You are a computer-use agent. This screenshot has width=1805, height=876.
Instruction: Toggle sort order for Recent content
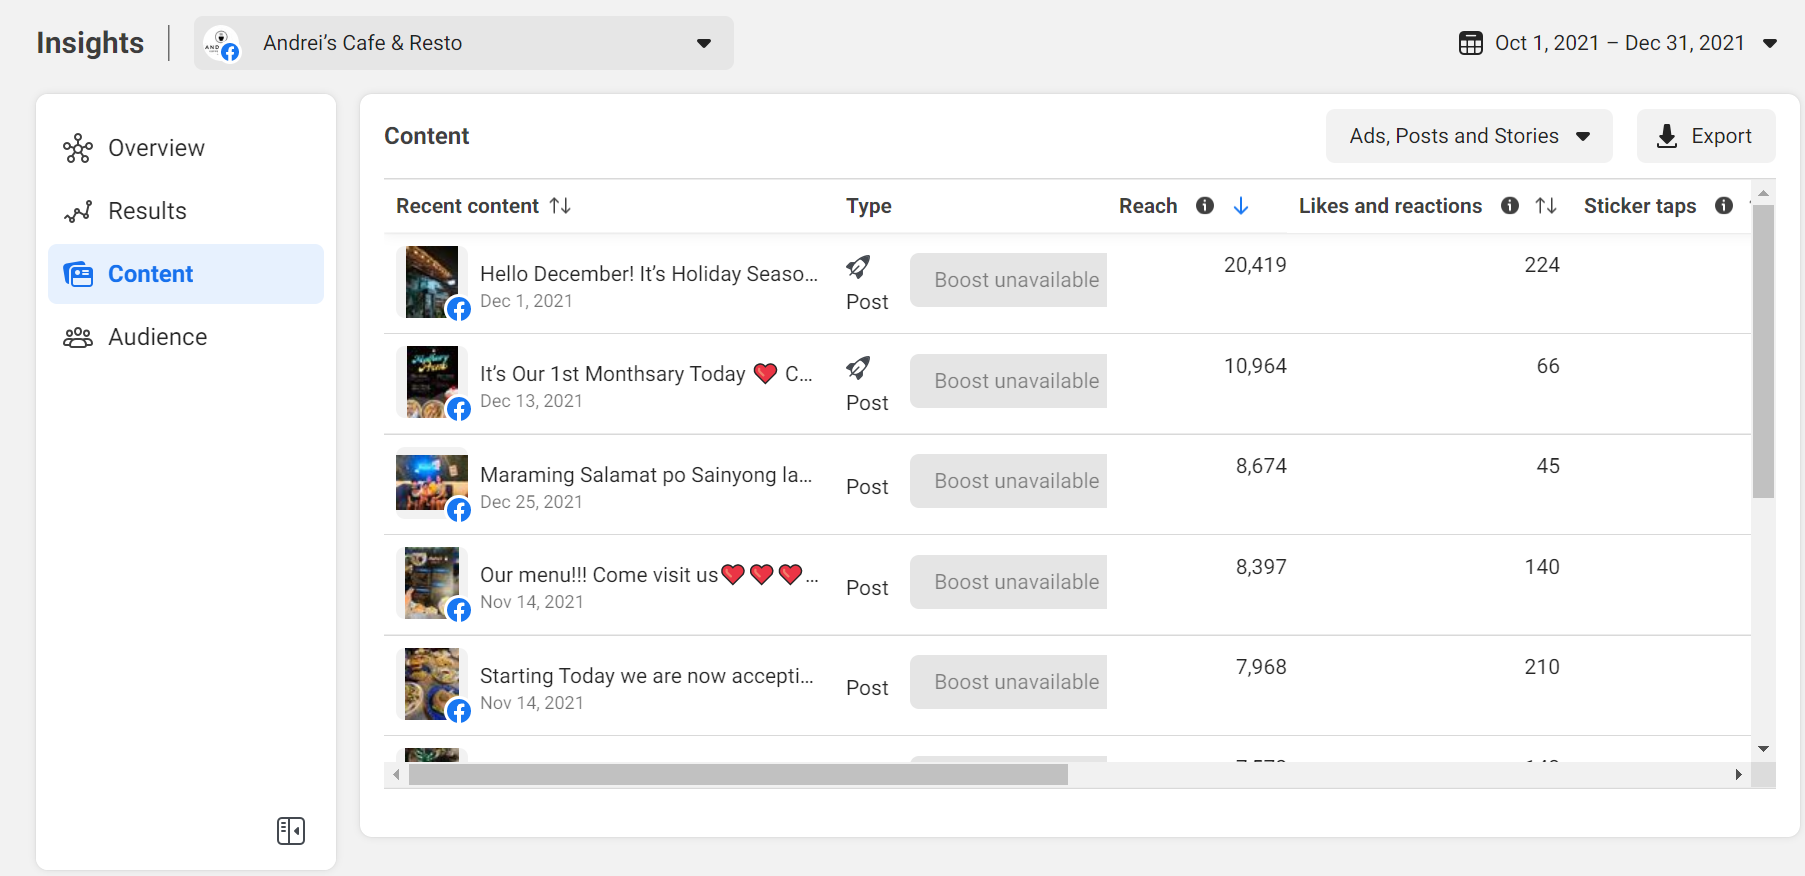click(x=560, y=206)
